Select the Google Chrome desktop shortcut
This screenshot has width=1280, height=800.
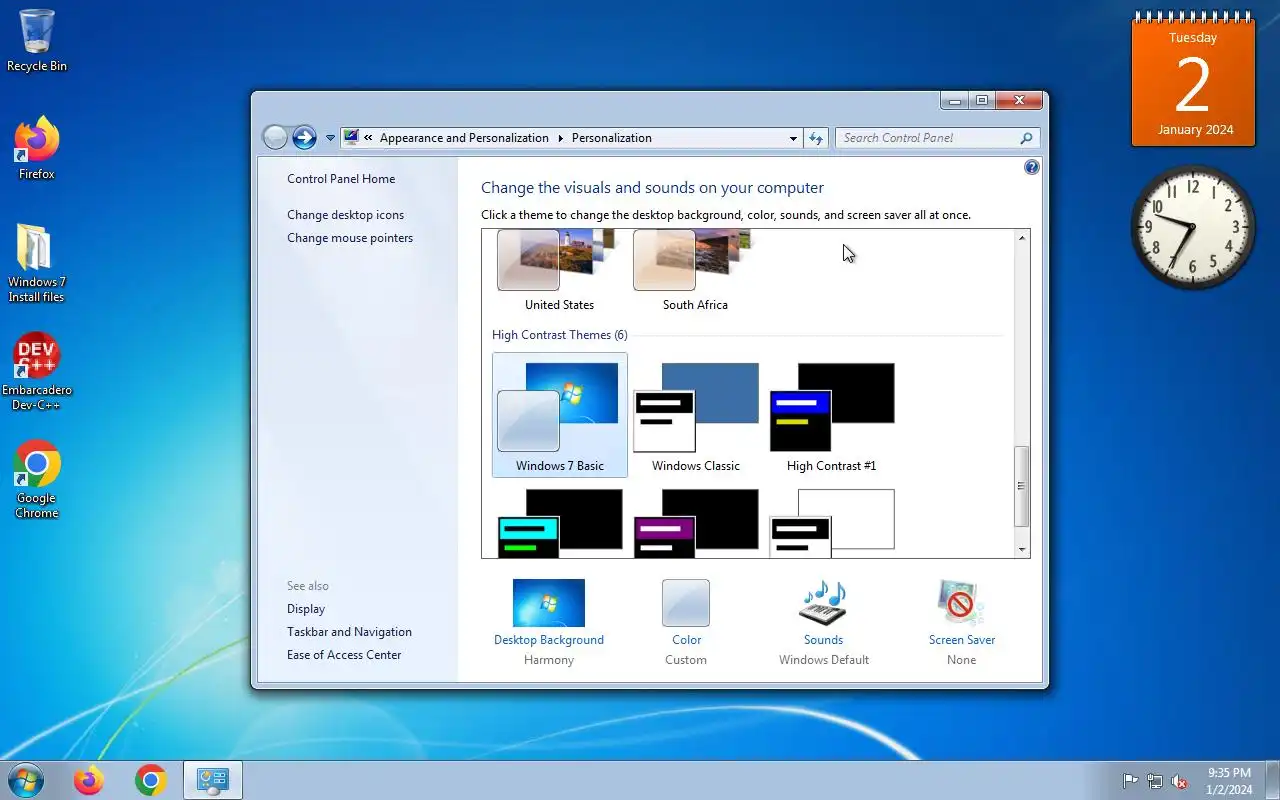(37, 479)
